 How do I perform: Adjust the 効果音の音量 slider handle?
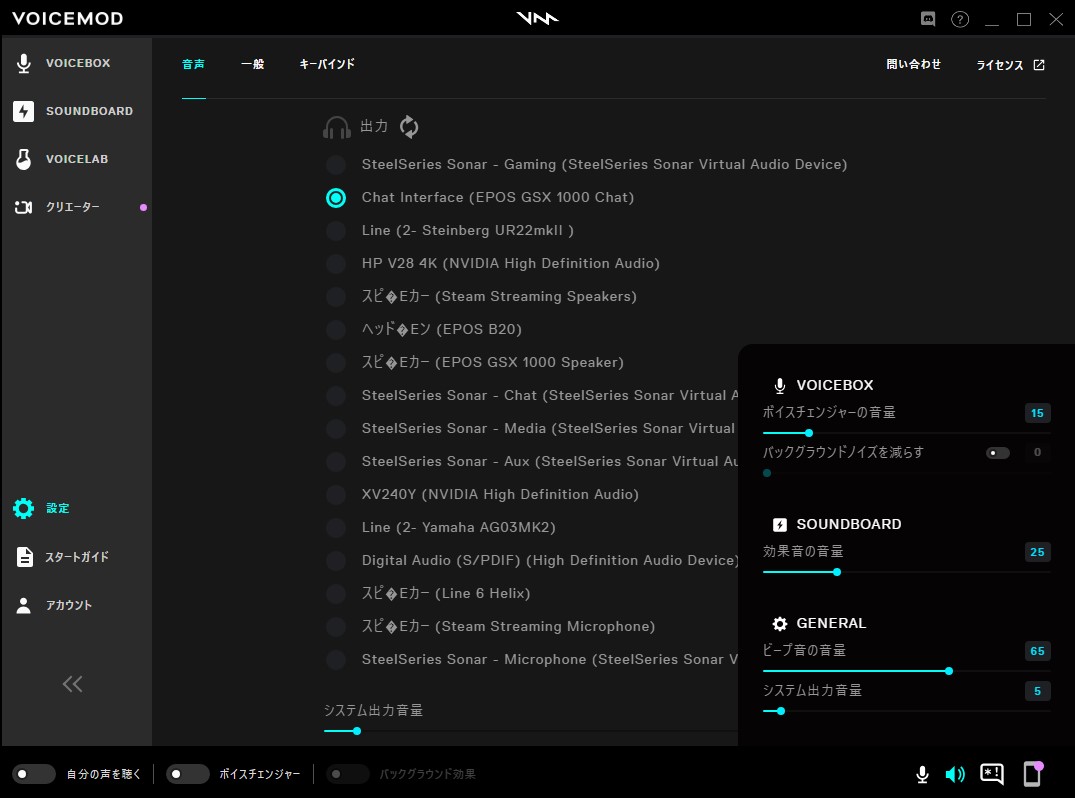(x=837, y=572)
